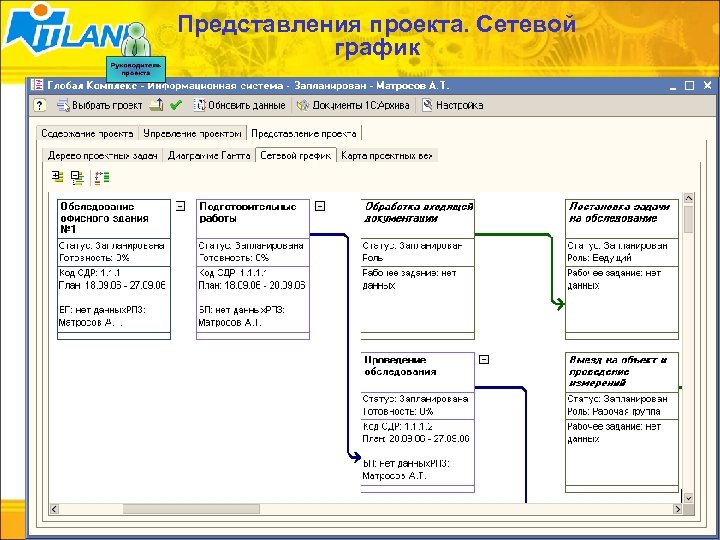720x540 pixels.
Task: Click horizontal scrollbar left arrow
Action: click(x=54, y=509)
